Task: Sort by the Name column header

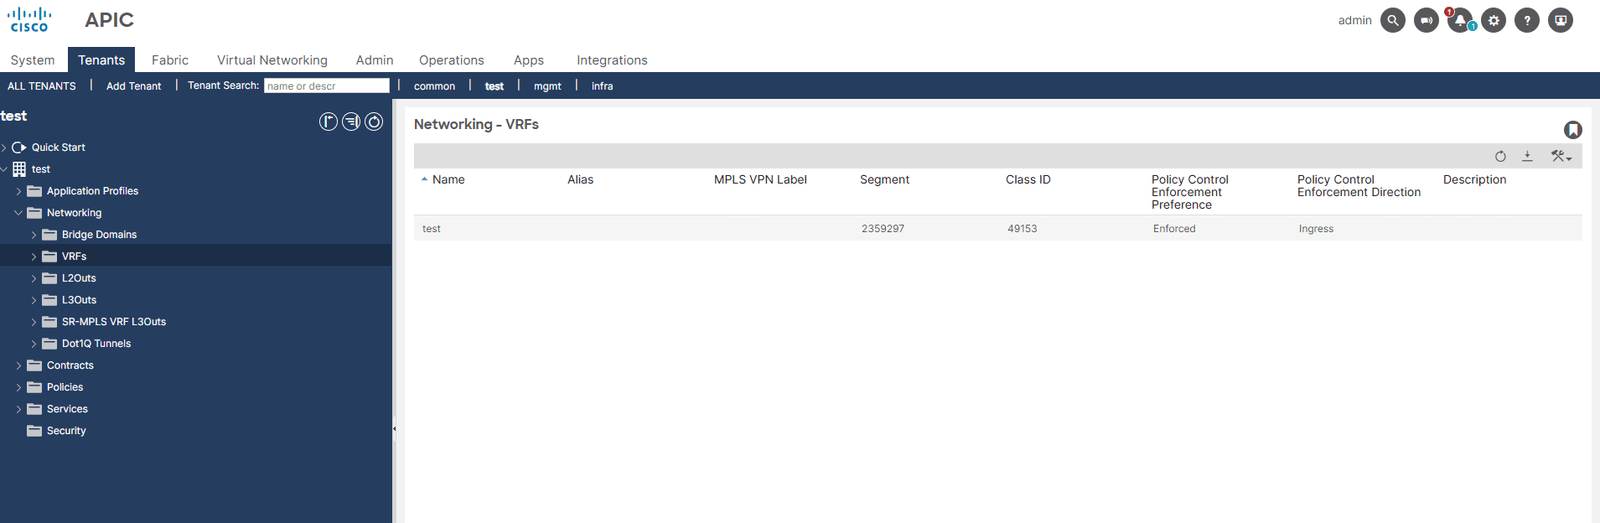Action: (x=448, y=180)
